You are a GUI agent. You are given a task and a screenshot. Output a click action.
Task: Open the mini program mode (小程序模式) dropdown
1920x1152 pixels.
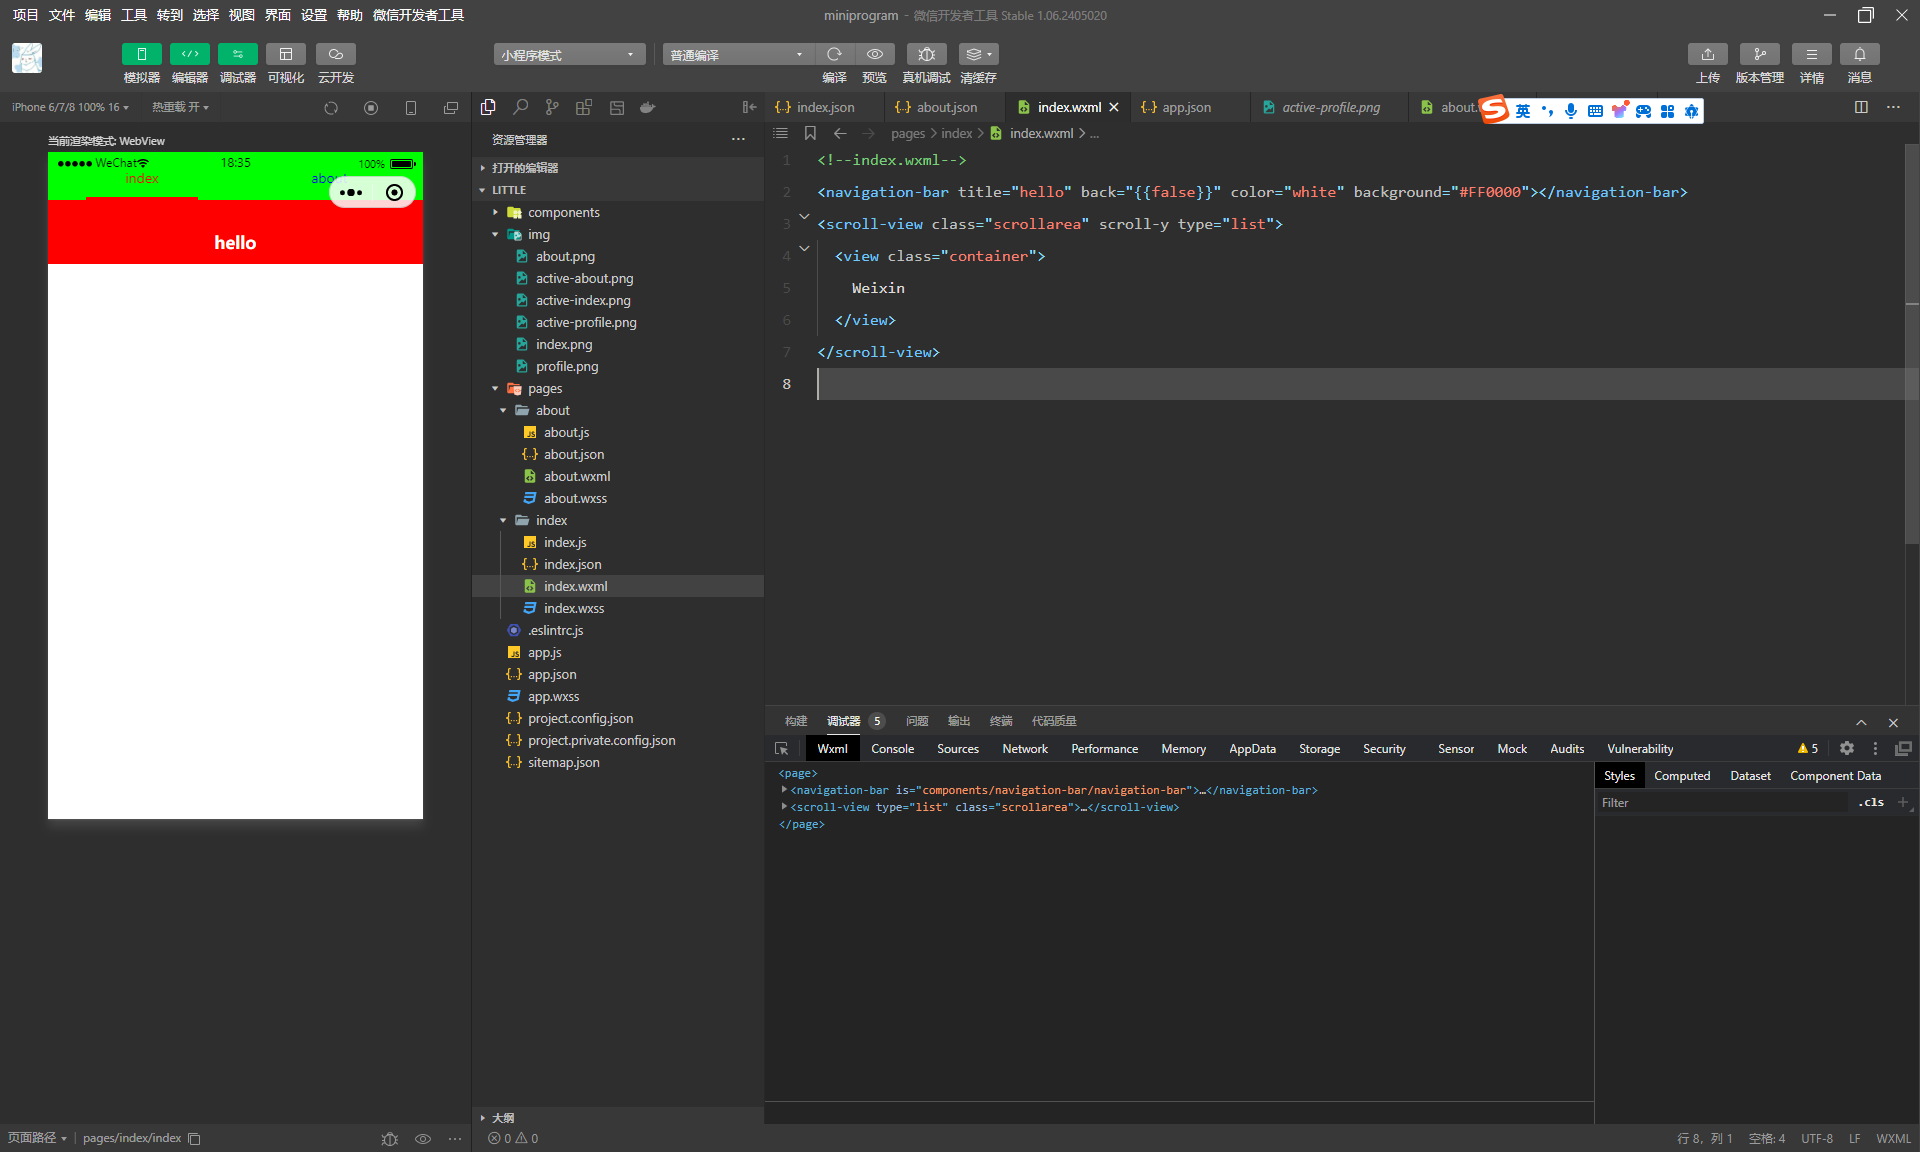pyautogui.click(x=568, y=54)
